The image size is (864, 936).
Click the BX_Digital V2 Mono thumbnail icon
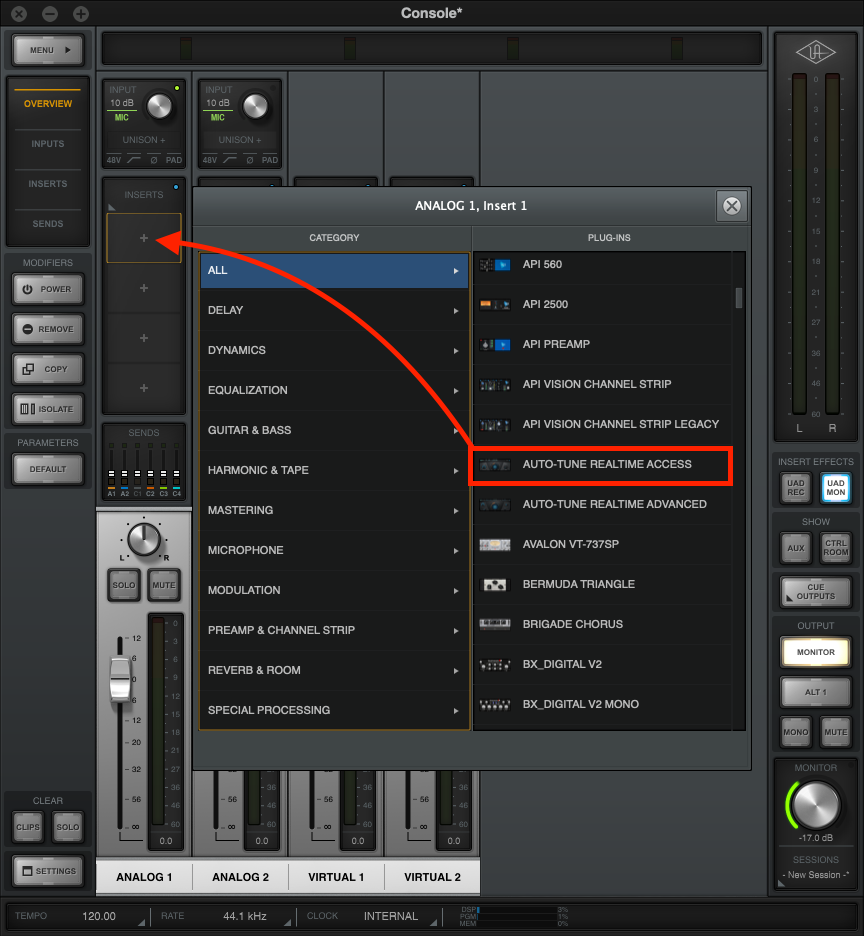tap(495, 704)
